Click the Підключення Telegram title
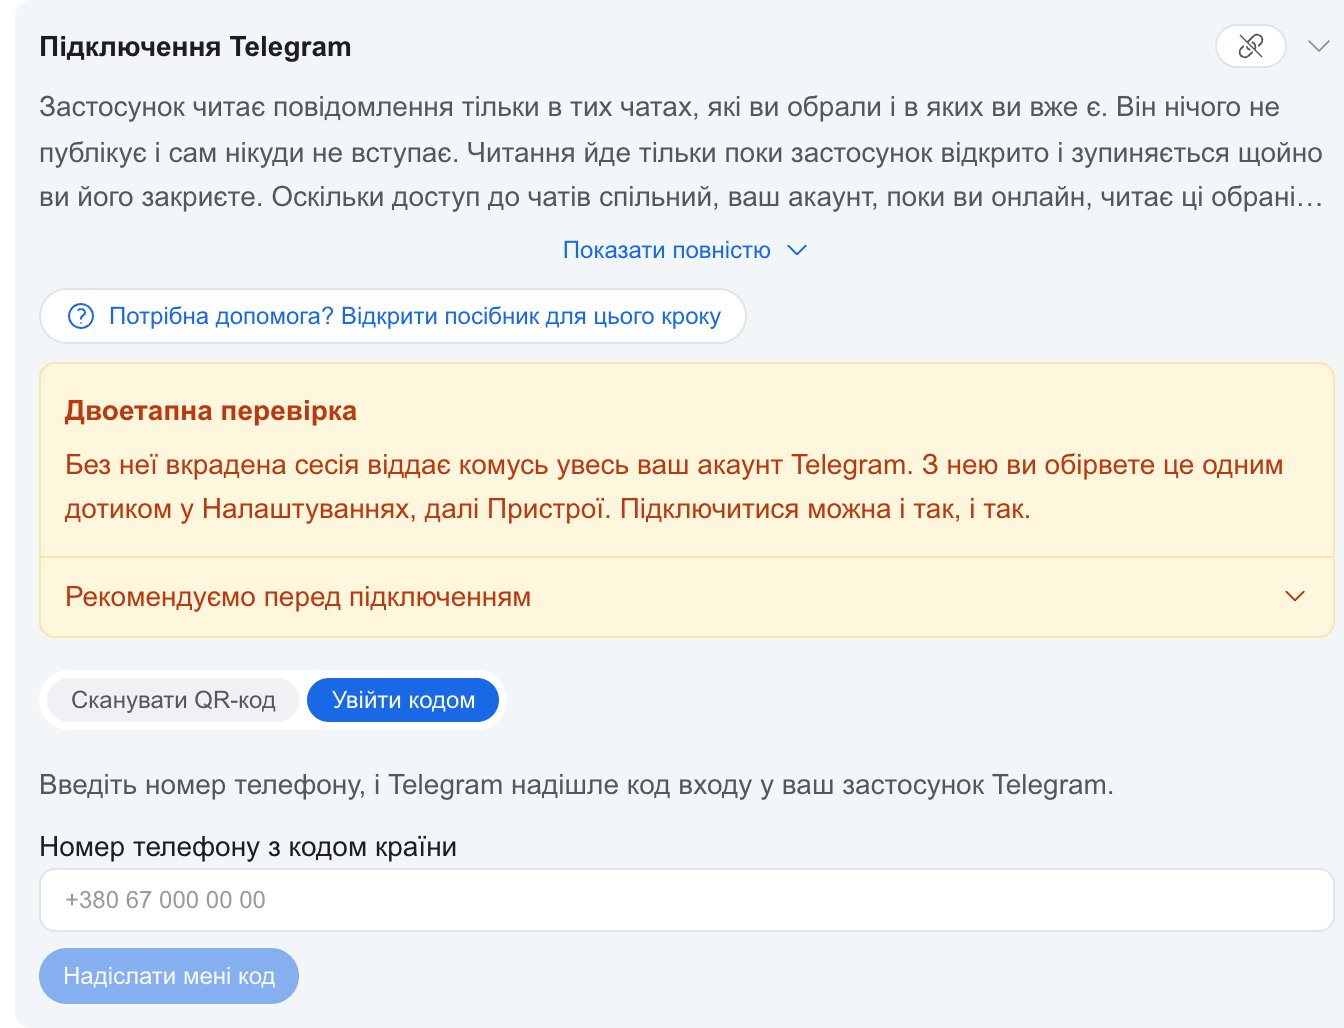The image size is (1344, 1028). (195, 47)
